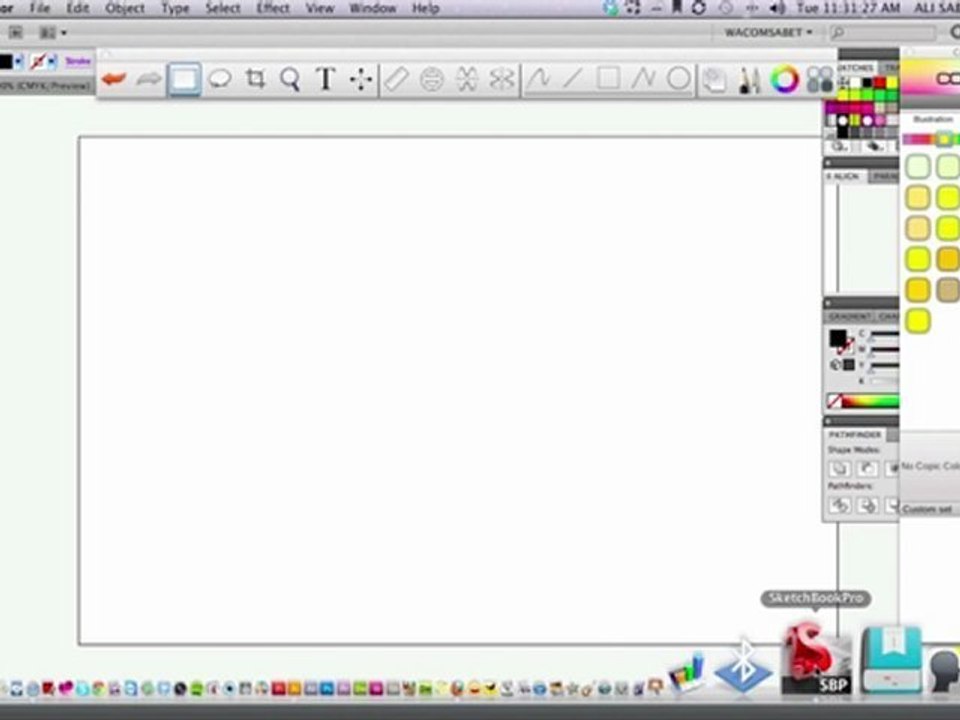
Task: Switch to the Swatches panel tab
Action: click(855, 67)
